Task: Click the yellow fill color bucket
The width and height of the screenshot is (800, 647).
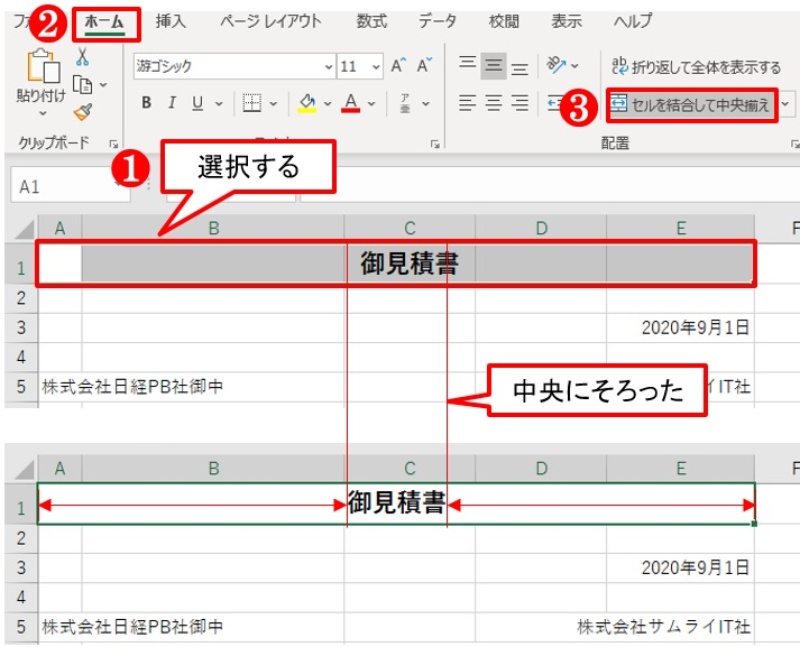Action: [307, 103]
